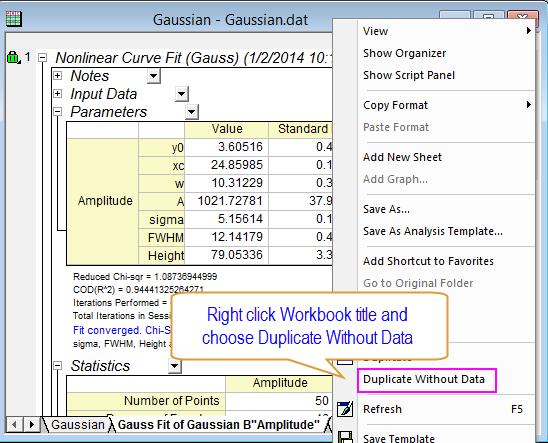Click the Refresh icon in context menu
Screen dimensions: 548x443
(x=345, y=409)
